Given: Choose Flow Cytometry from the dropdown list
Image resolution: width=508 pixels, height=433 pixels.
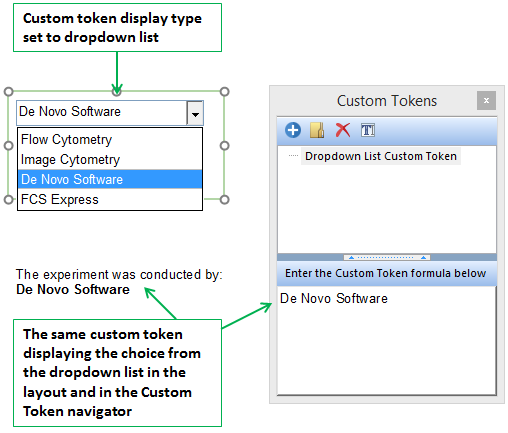Looking at the screenshot, I should tap(110, 139).
